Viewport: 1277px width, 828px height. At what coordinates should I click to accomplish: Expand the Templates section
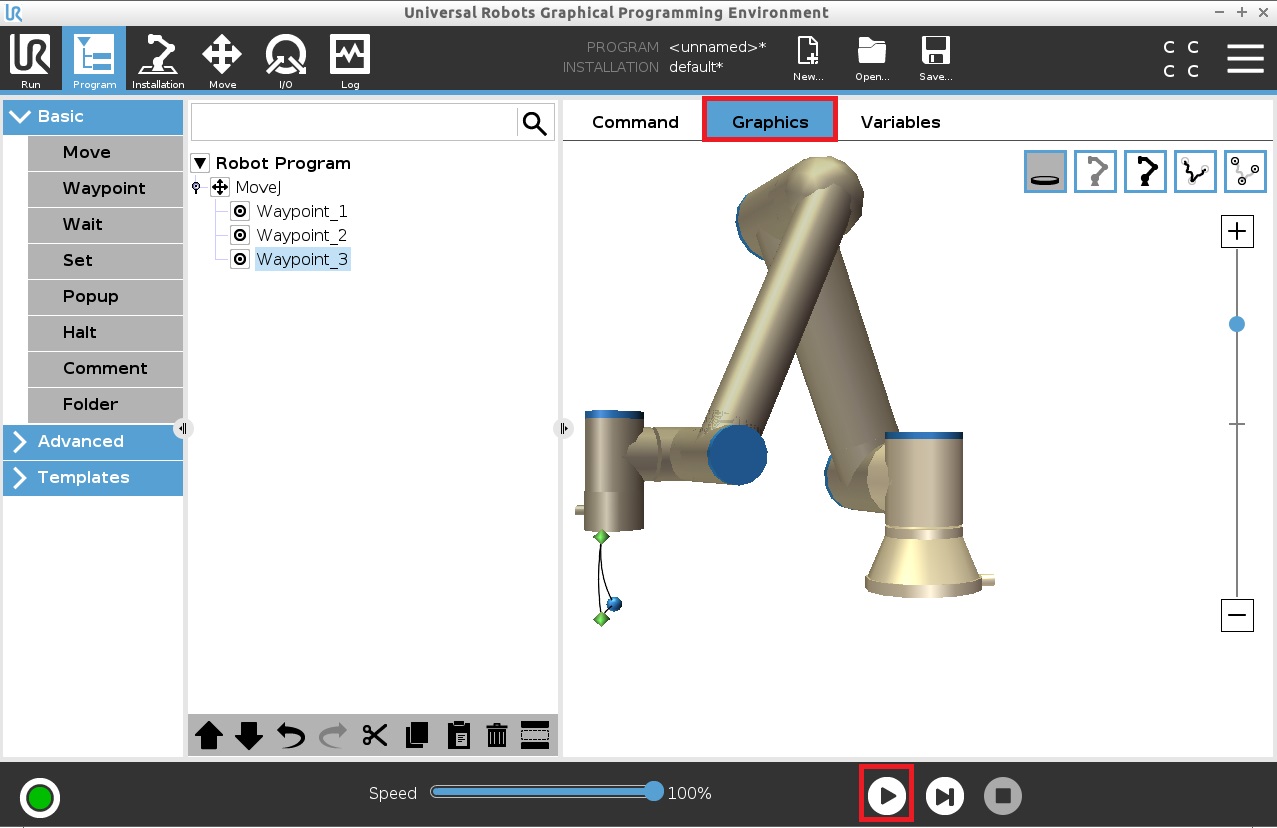pos(93,477)
